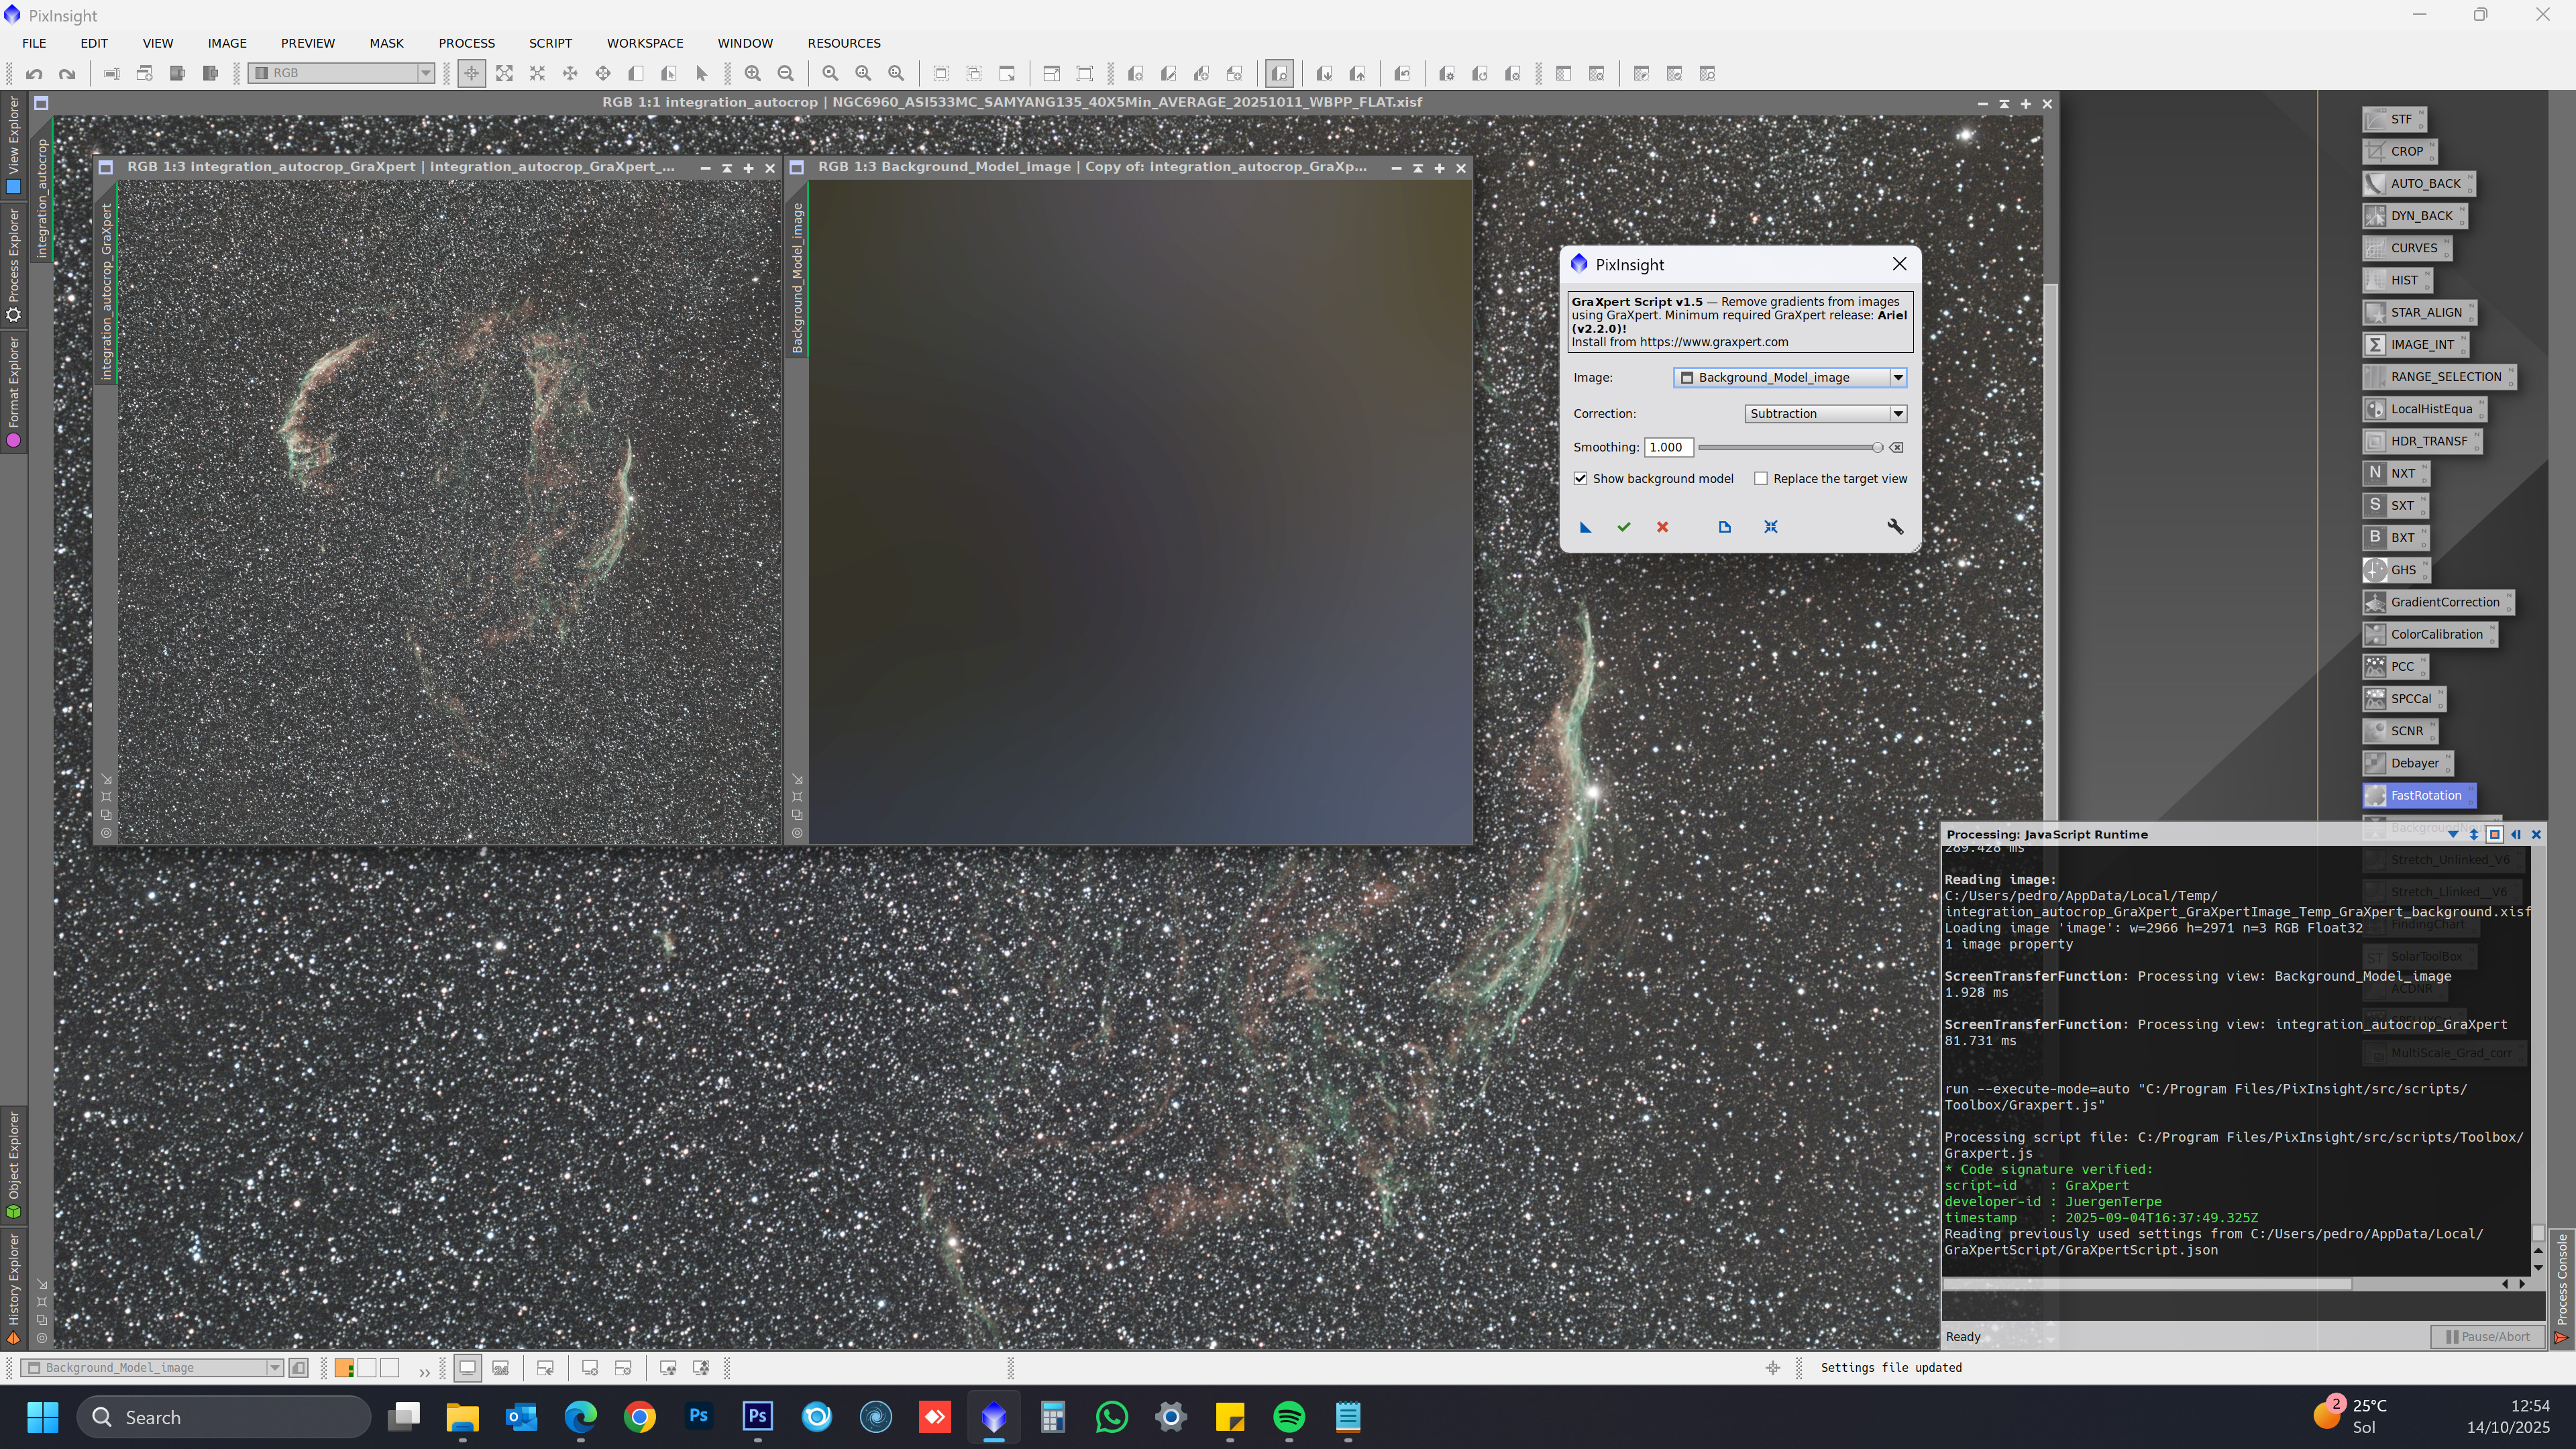
Task: Expand the Correction Subtraction dropdown
Action: [1897, 413]
